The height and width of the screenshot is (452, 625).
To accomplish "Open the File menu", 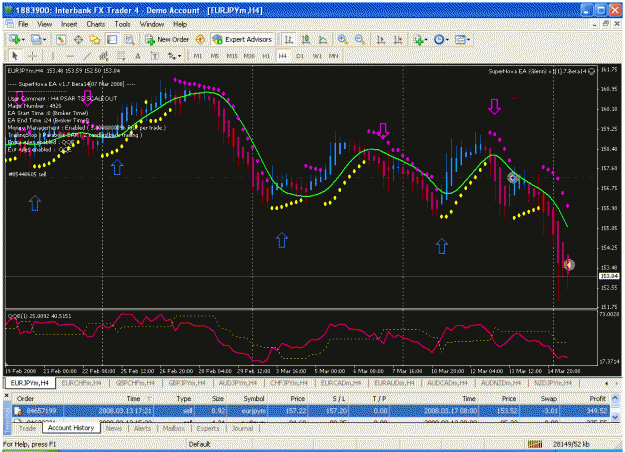I will (23, 24).
